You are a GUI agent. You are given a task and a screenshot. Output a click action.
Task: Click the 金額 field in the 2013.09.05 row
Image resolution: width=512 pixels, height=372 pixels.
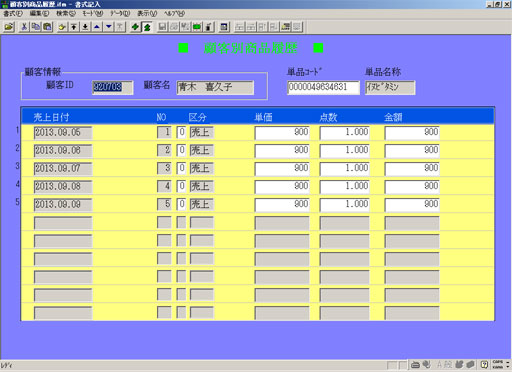click(x=412, y=132)
